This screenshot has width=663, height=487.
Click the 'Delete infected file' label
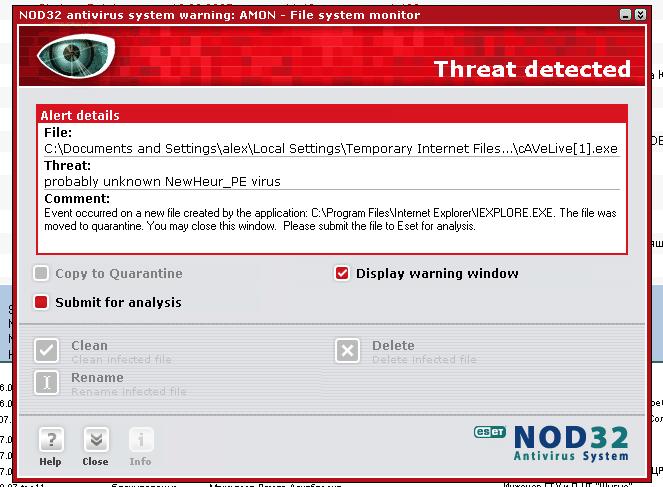click(424, 360)
